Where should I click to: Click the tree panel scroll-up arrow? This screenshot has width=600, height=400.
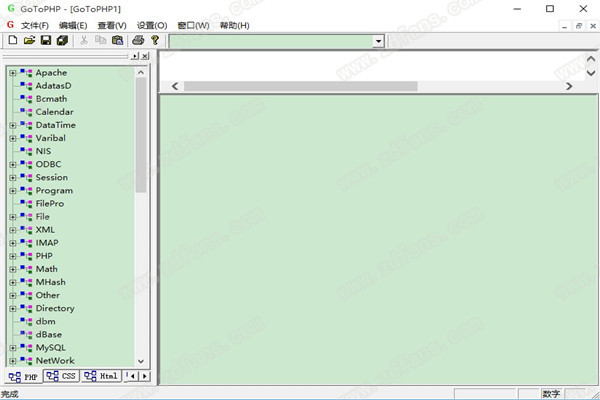(x=141, y=72)
